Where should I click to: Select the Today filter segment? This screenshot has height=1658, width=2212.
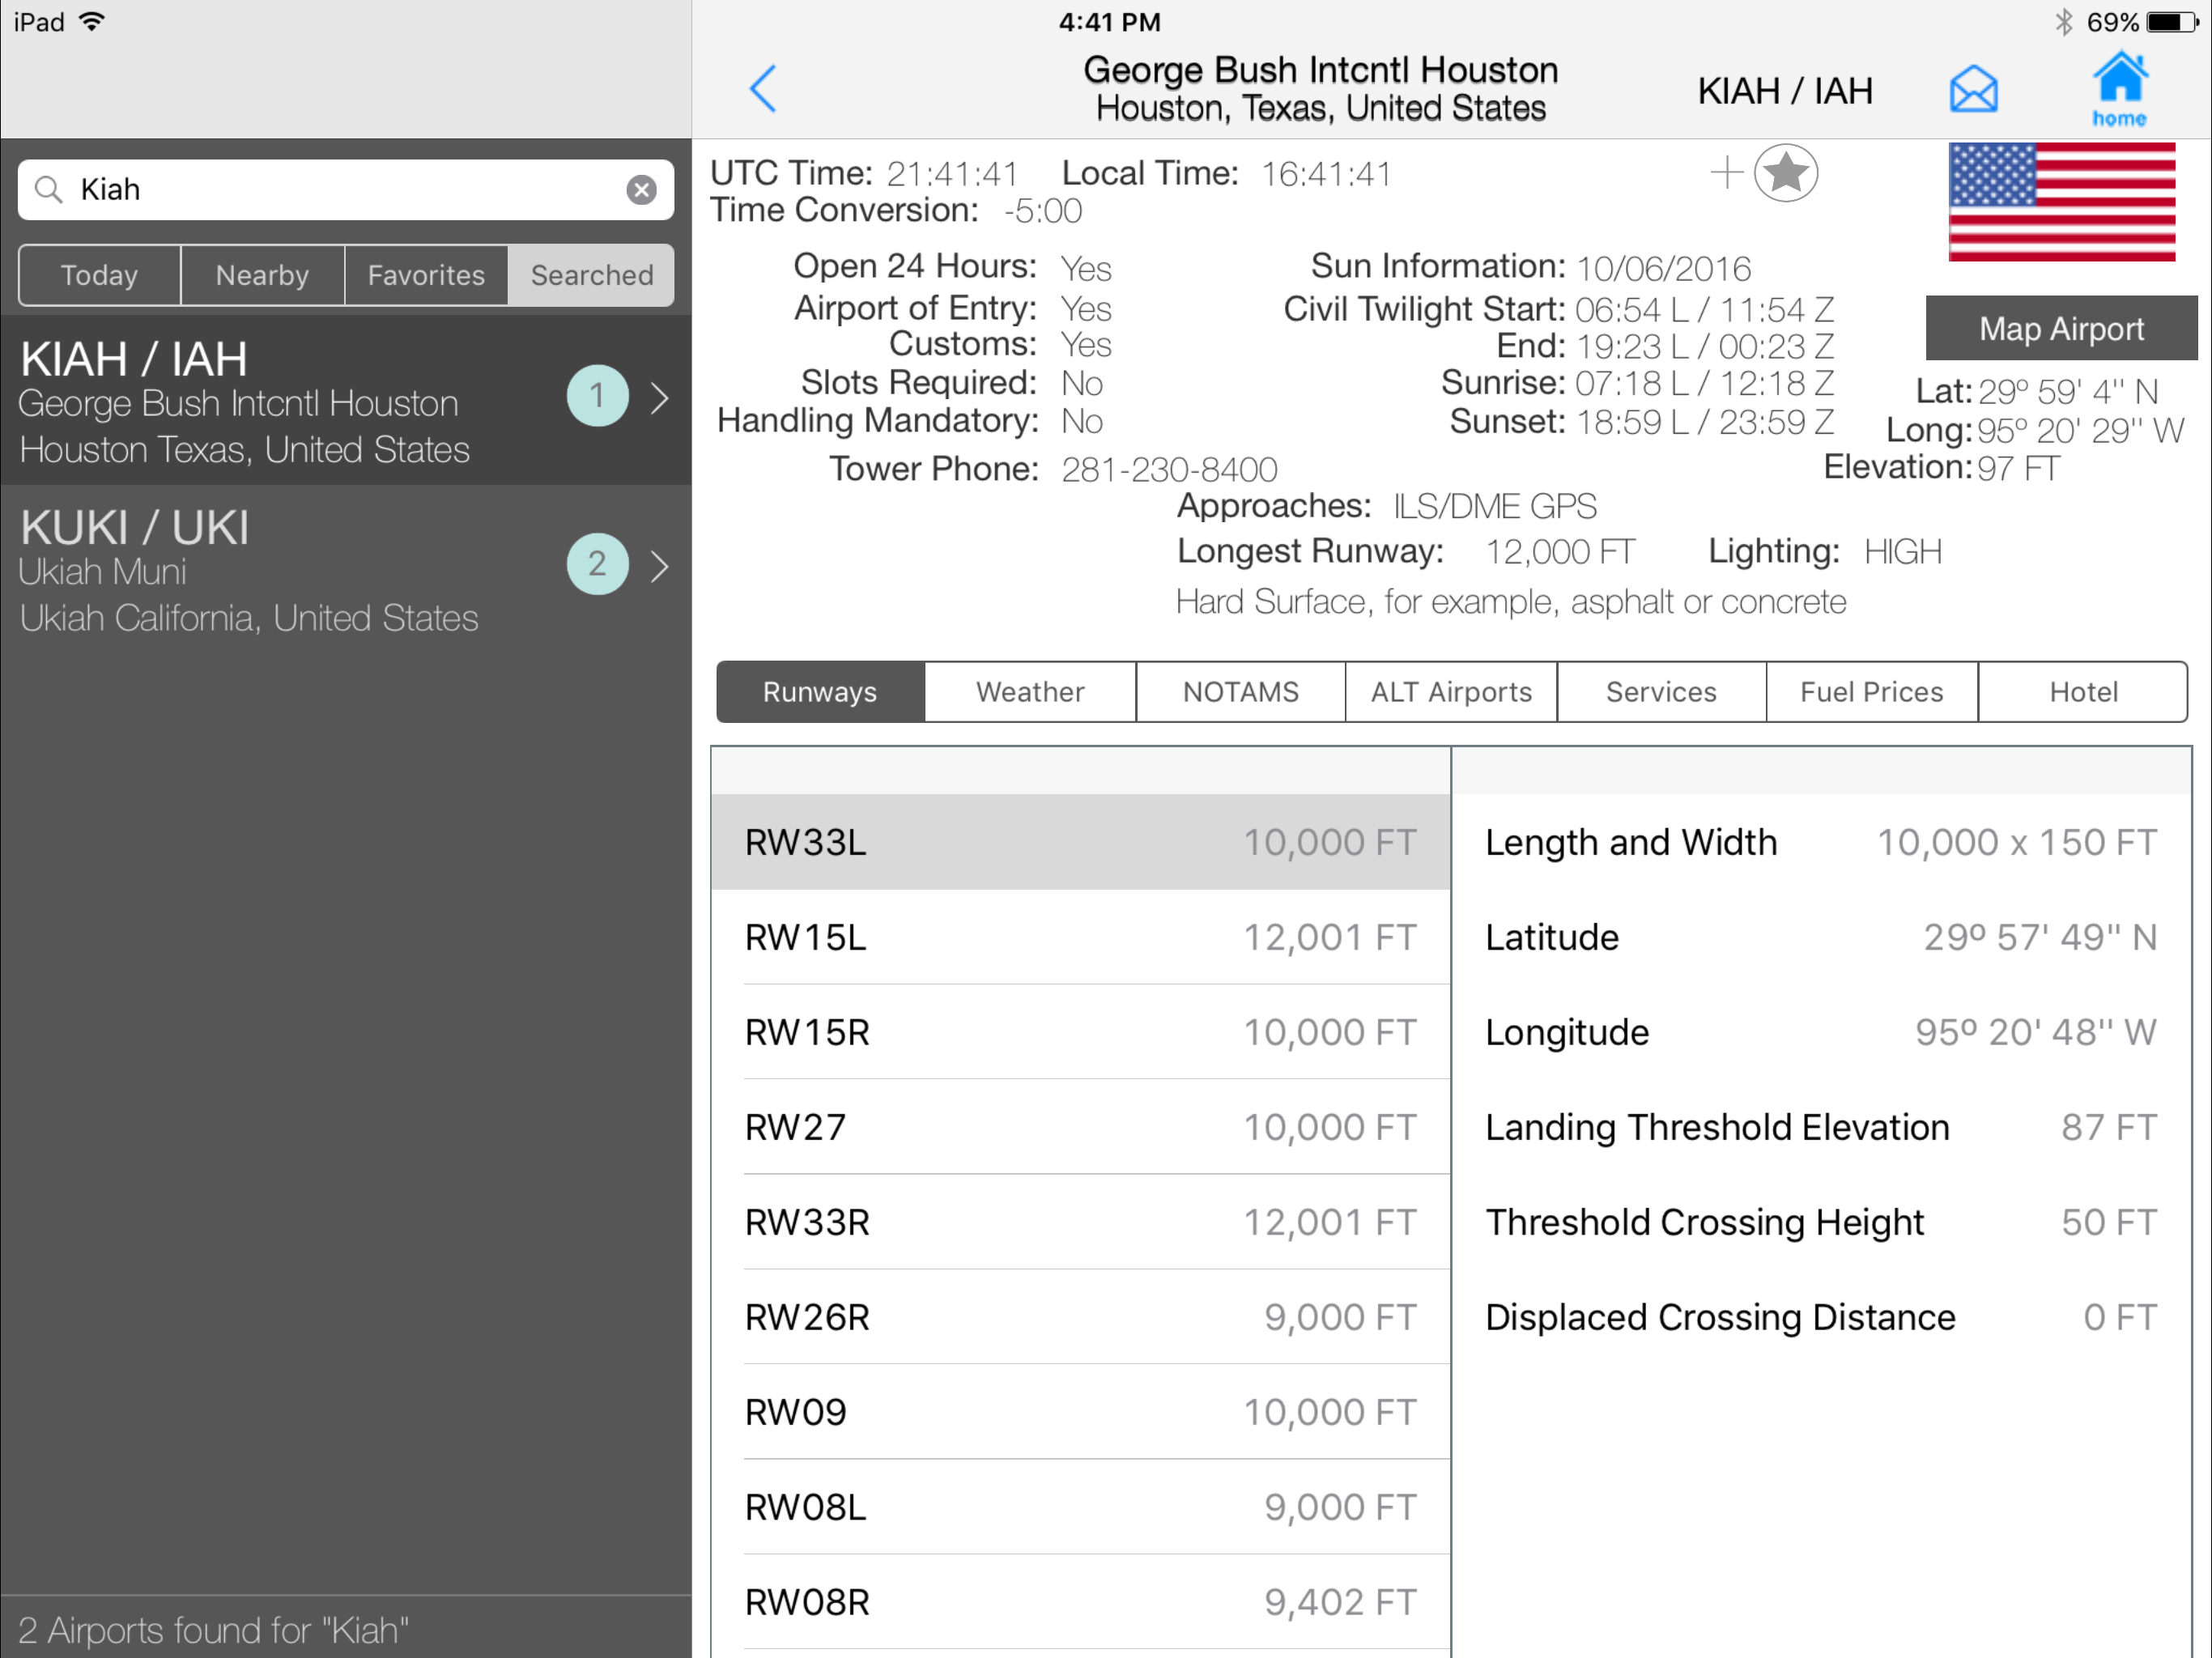pyautogui.click(x=99, y=275)
